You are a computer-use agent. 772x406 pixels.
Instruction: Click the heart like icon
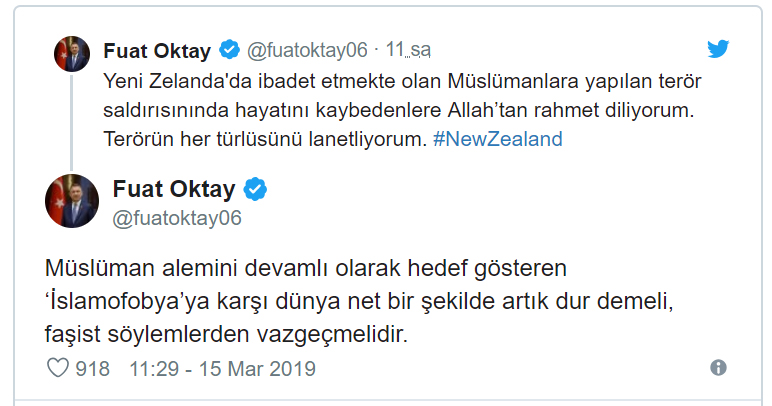[x=59, y=369]
